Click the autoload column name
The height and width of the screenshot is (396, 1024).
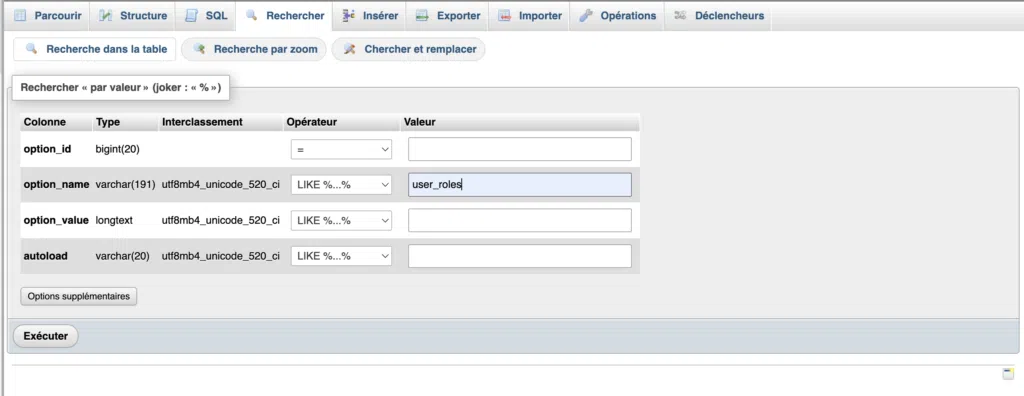tap(46, 256)
